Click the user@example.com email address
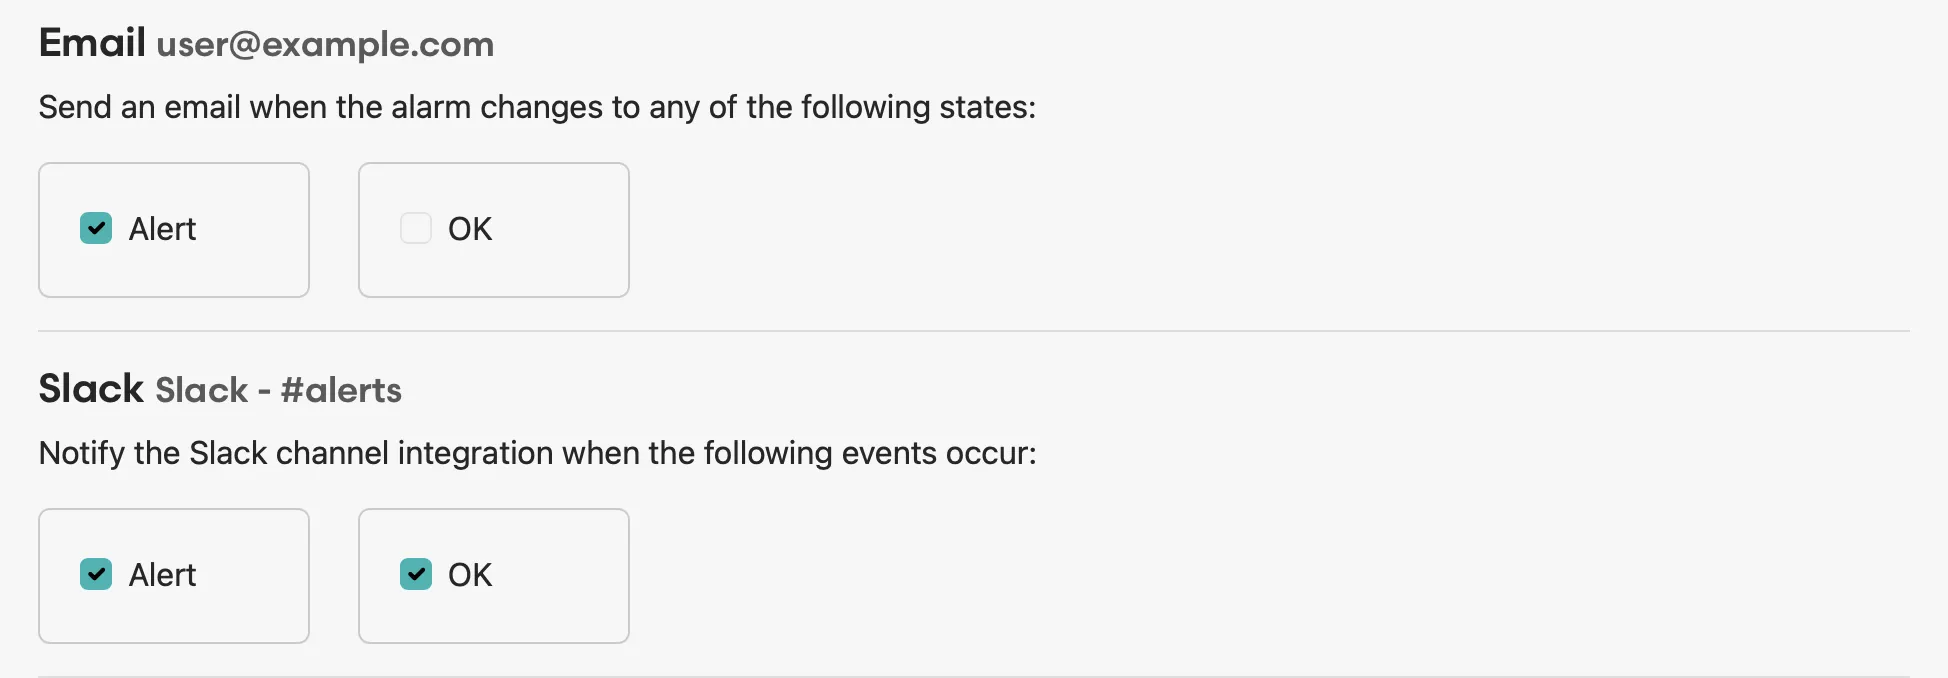 pyautogui.click(x=325, y=45)
